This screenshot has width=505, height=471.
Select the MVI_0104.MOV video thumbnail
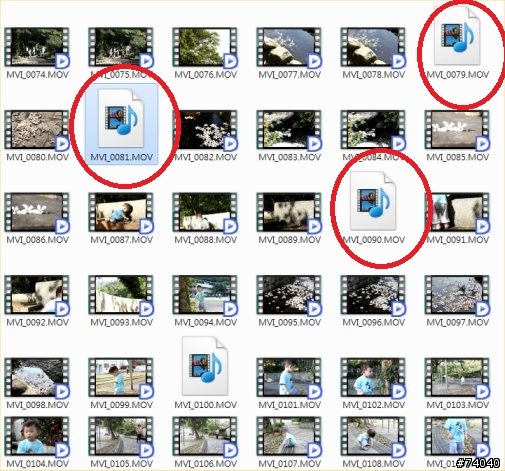click(x=37, y=437)
